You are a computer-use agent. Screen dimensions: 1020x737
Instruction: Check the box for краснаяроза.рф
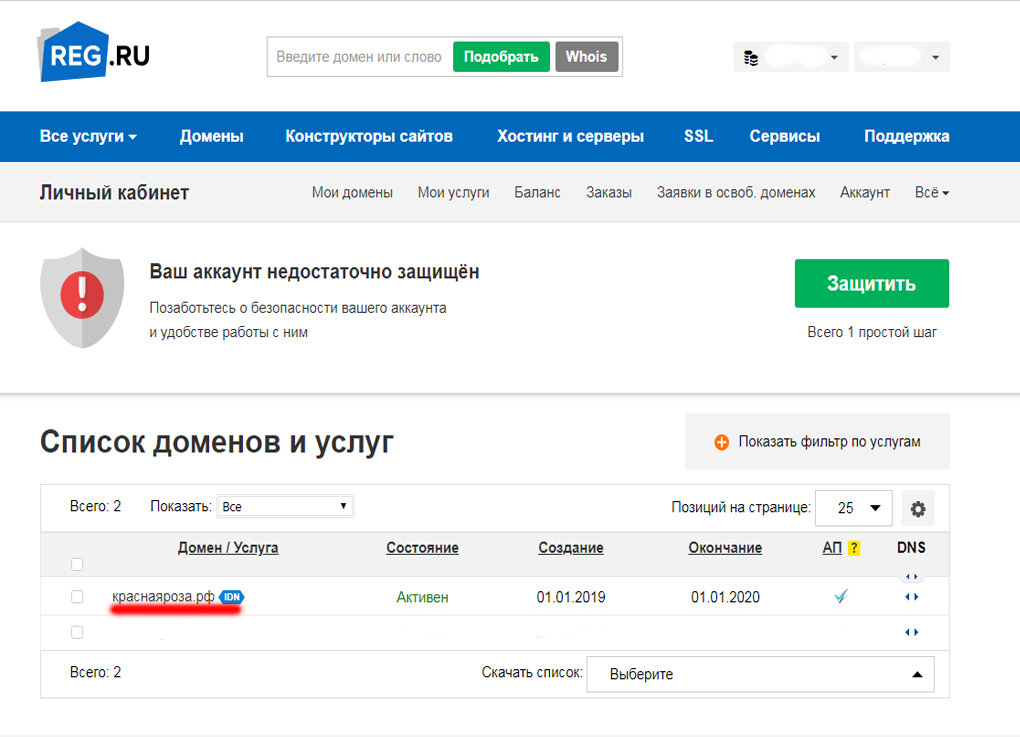click(77, 596)
